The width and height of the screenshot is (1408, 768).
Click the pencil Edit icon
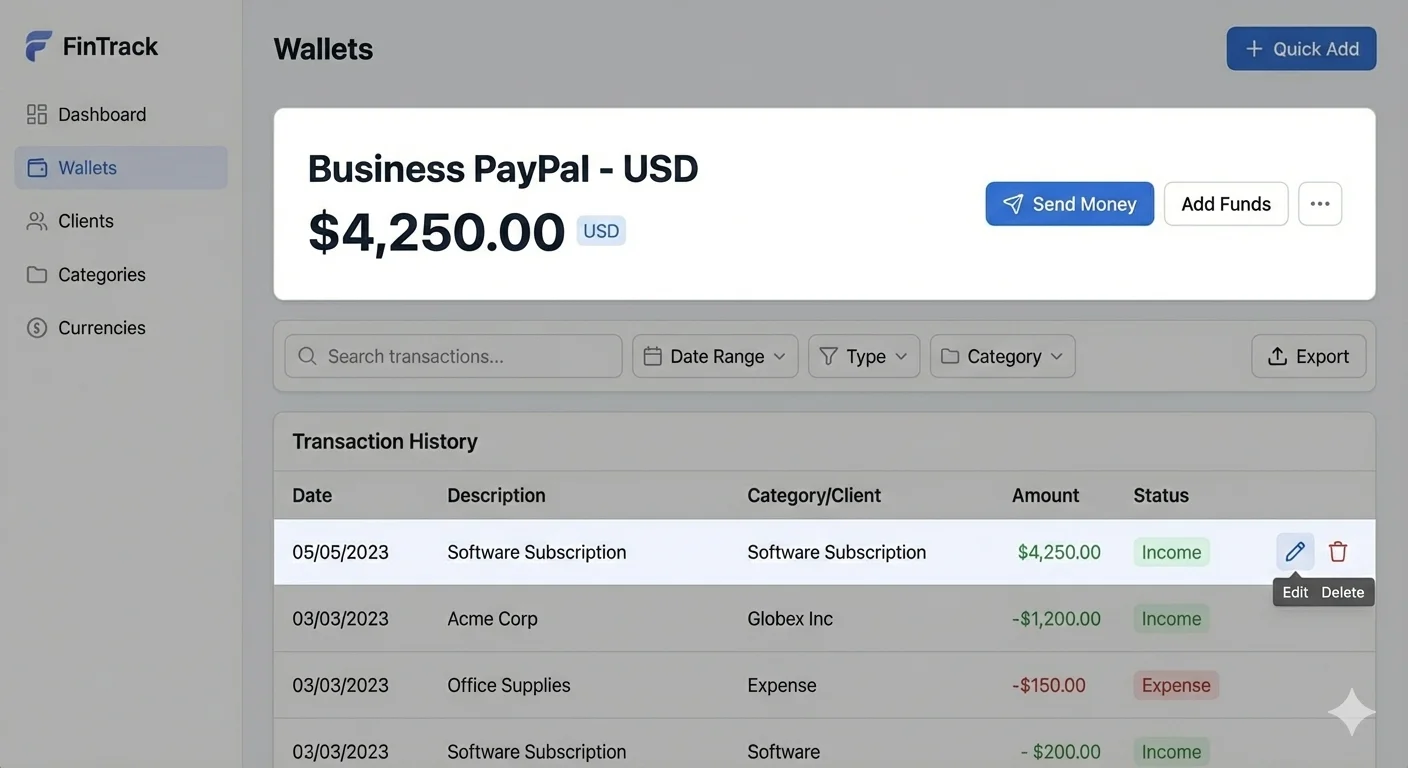click(x=1295, y=551)
